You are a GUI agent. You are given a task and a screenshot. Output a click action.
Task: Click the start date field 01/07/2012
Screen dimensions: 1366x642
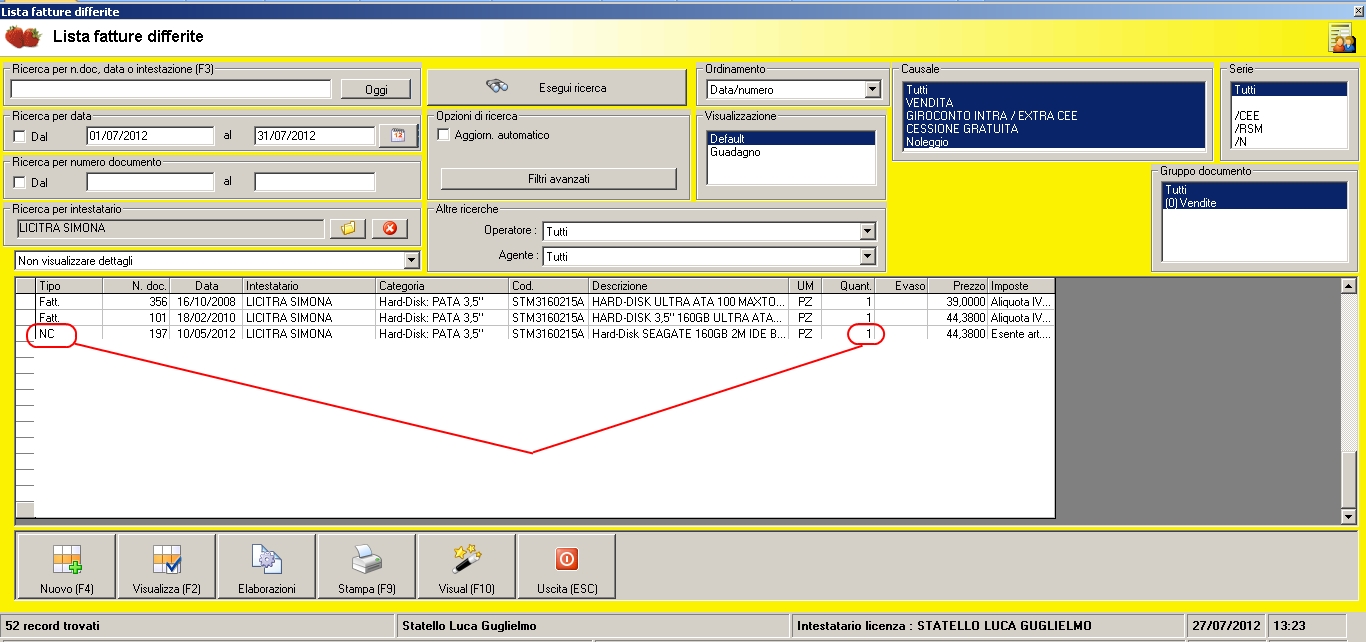point(150,136)
